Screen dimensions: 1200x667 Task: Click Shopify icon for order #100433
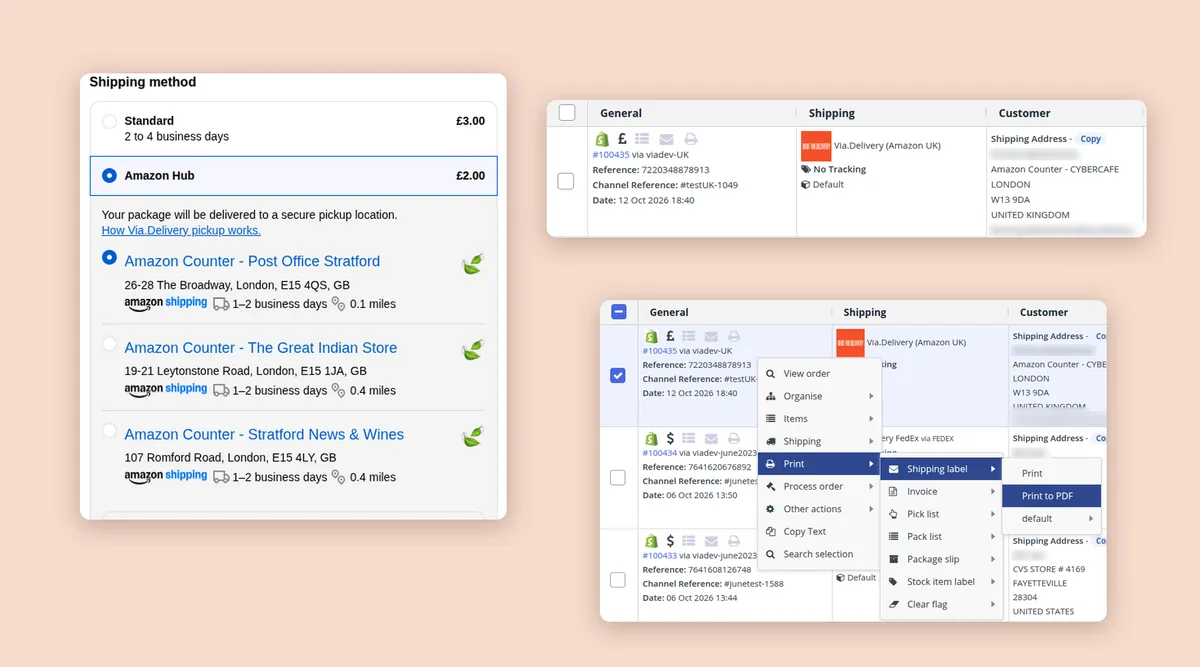(x=651, y=541)
